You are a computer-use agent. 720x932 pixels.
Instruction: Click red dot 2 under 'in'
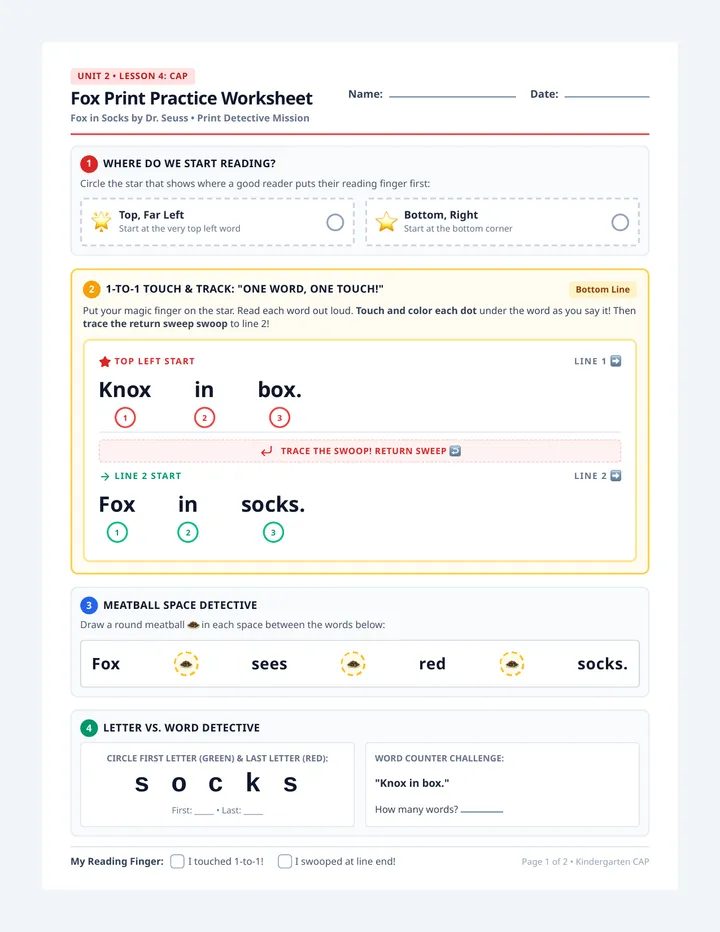tap(205, 417)
